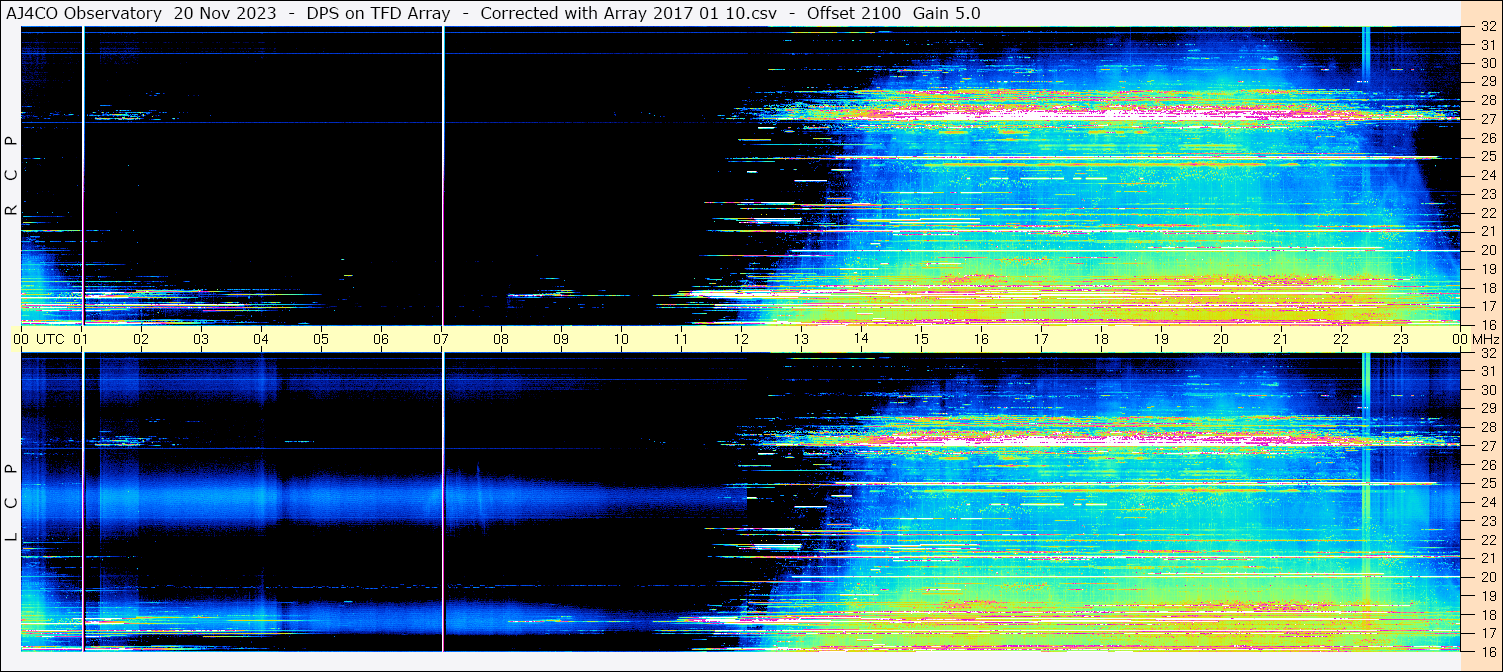
Task: Click hour "04" on the UTC time axis
Action: (x=261, y=339)
